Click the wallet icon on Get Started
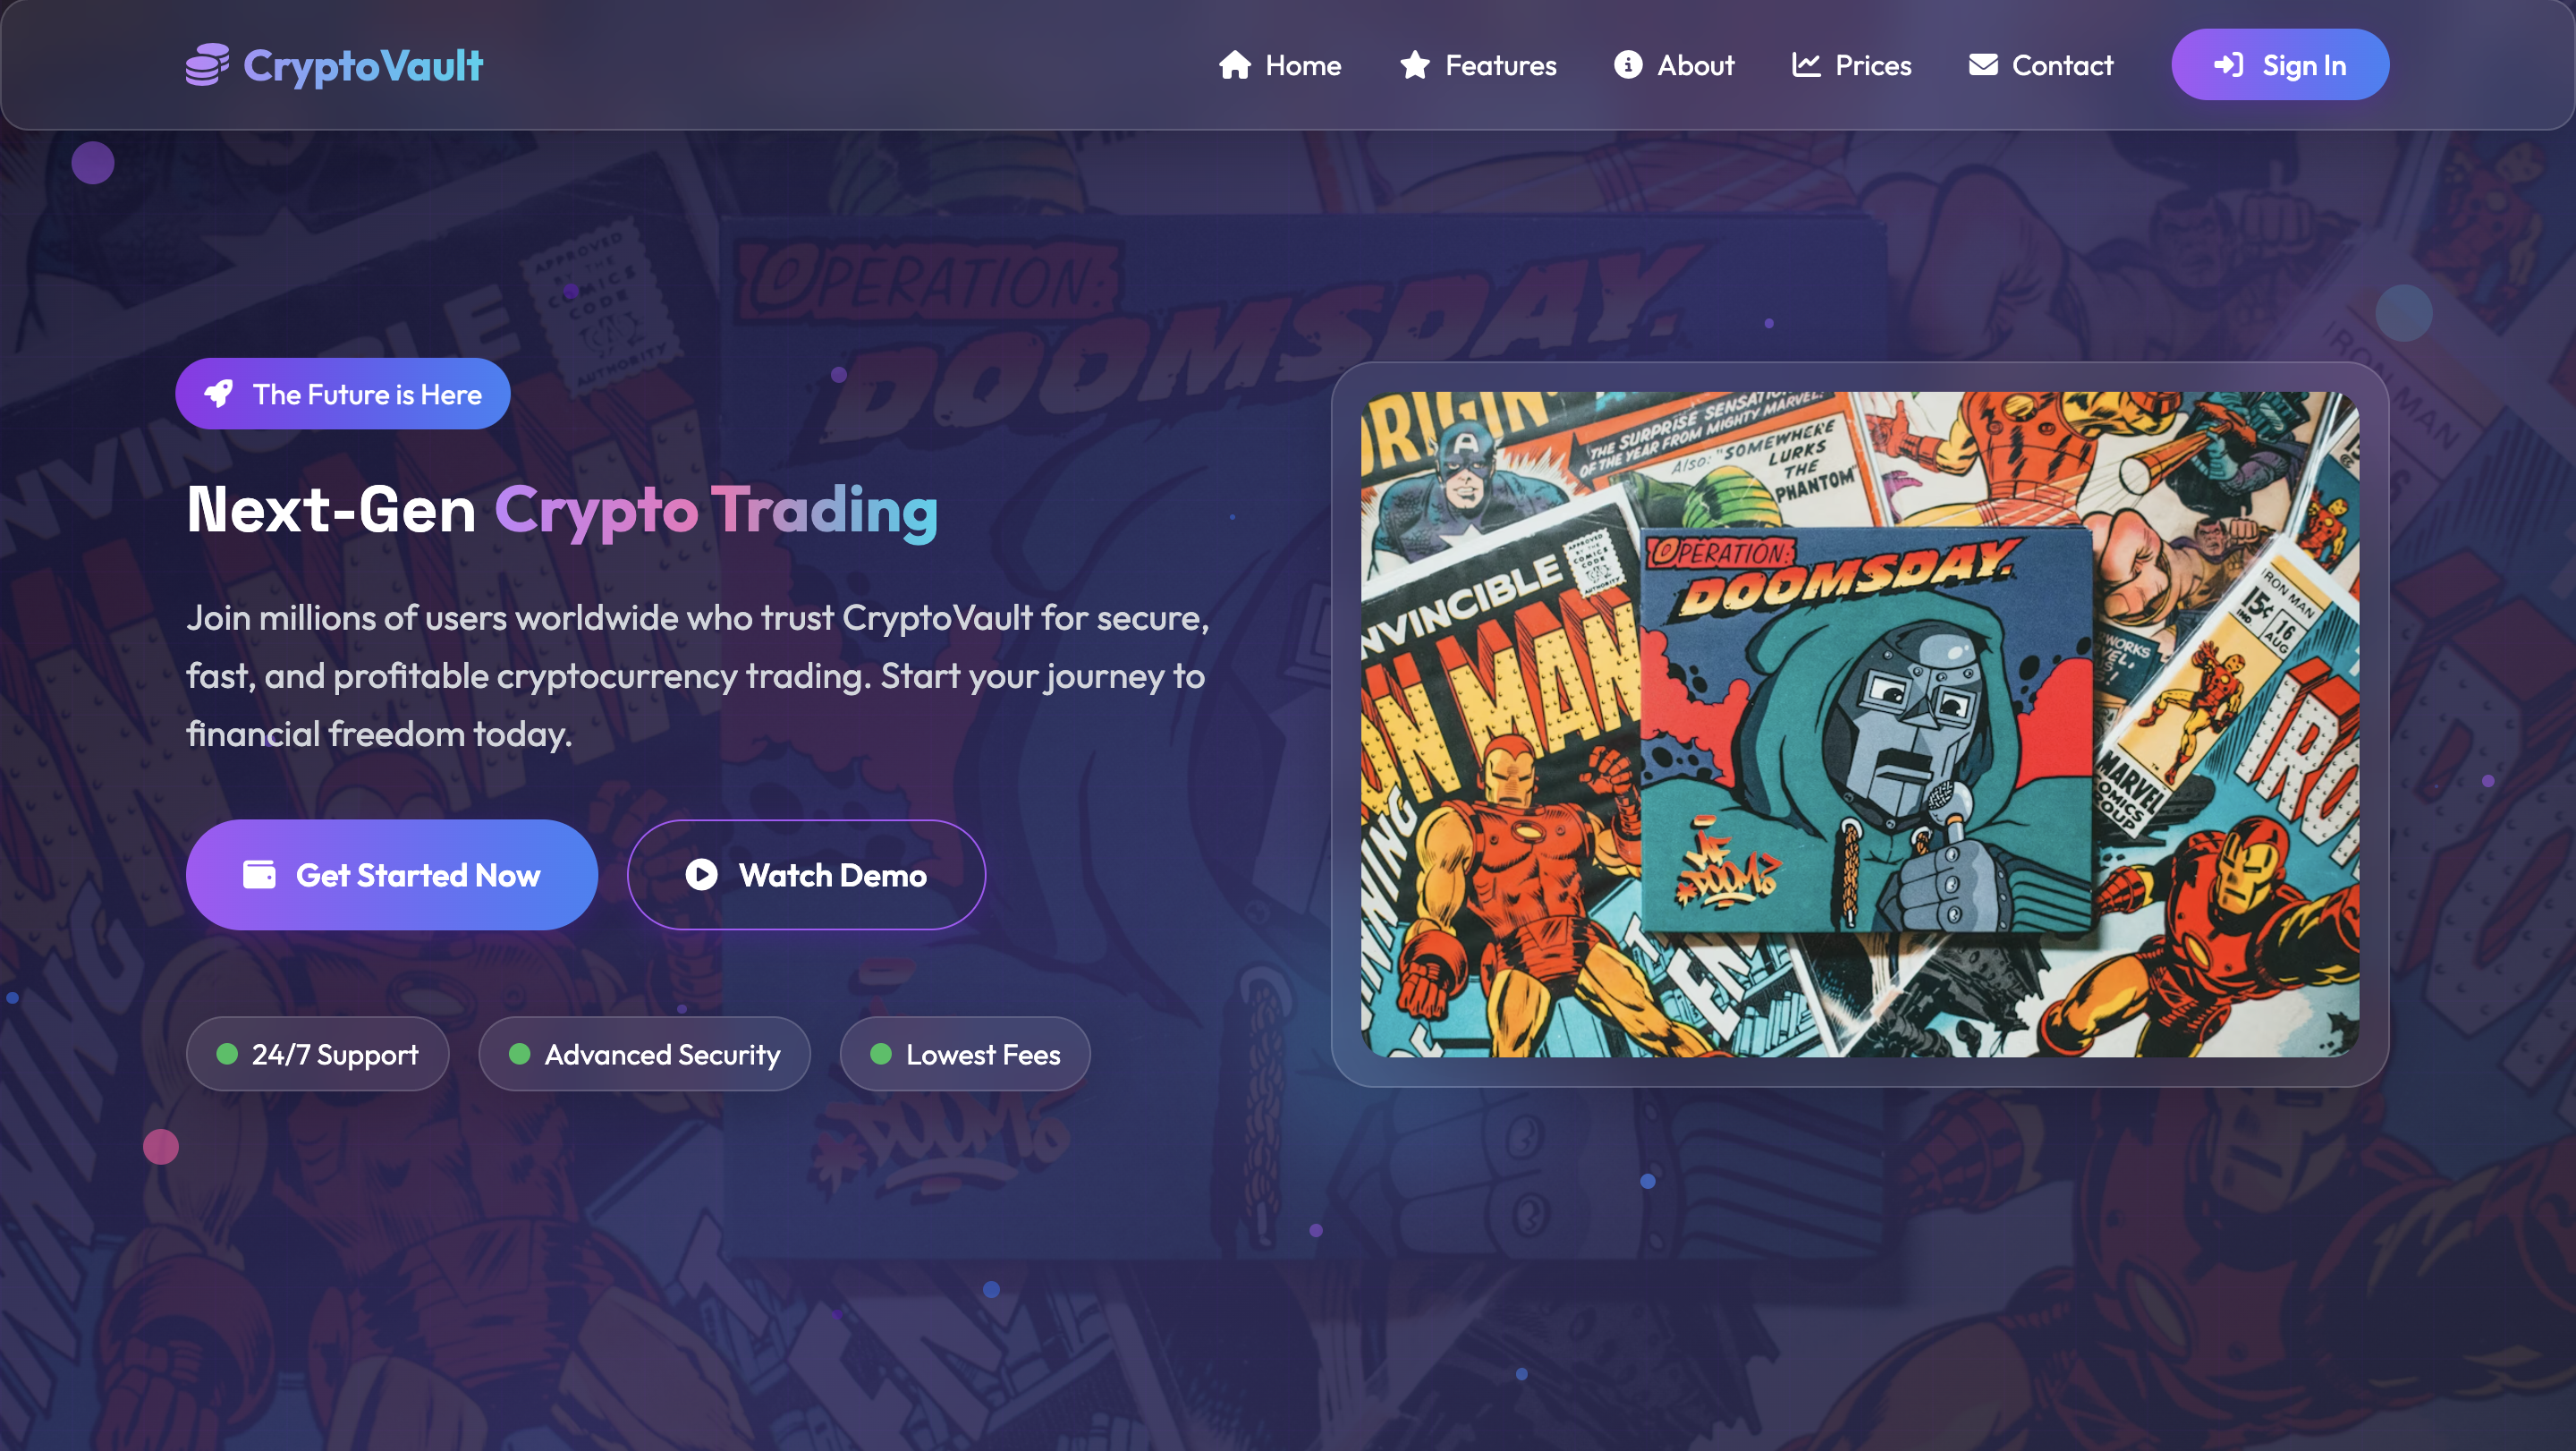 [259, 875]
